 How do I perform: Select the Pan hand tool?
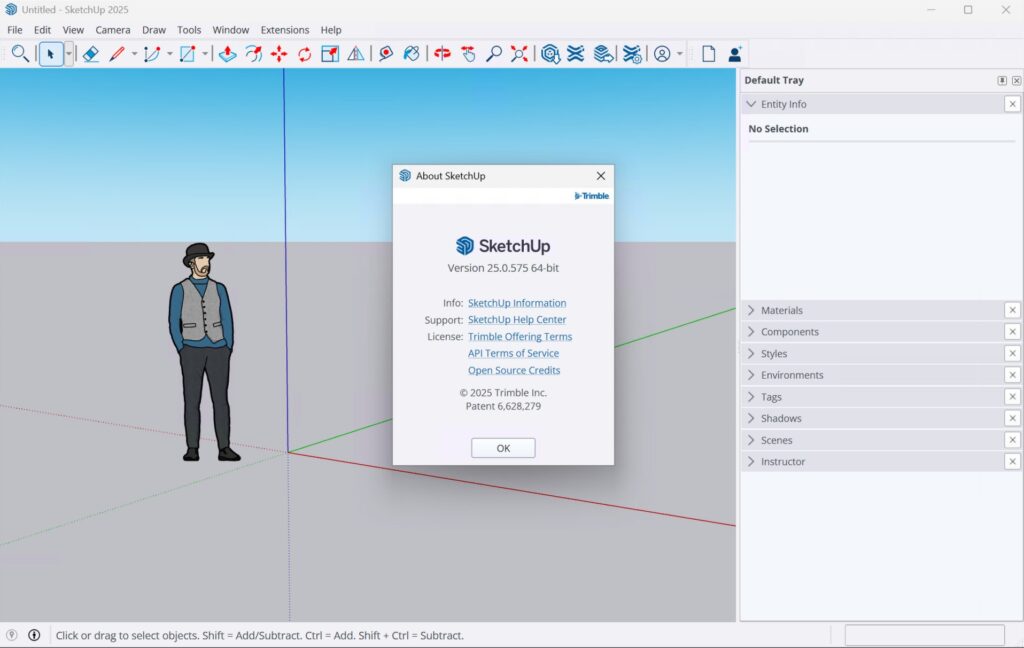468,54
